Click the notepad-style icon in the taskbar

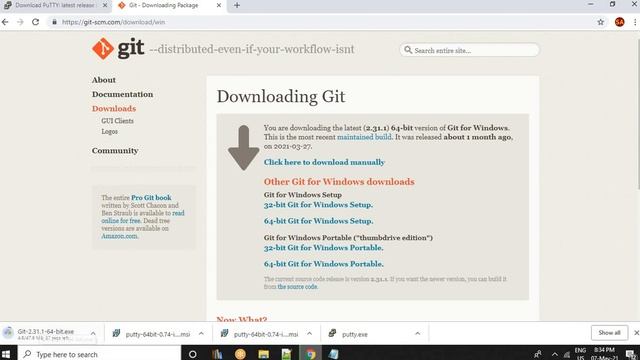(x=333, y=354)
